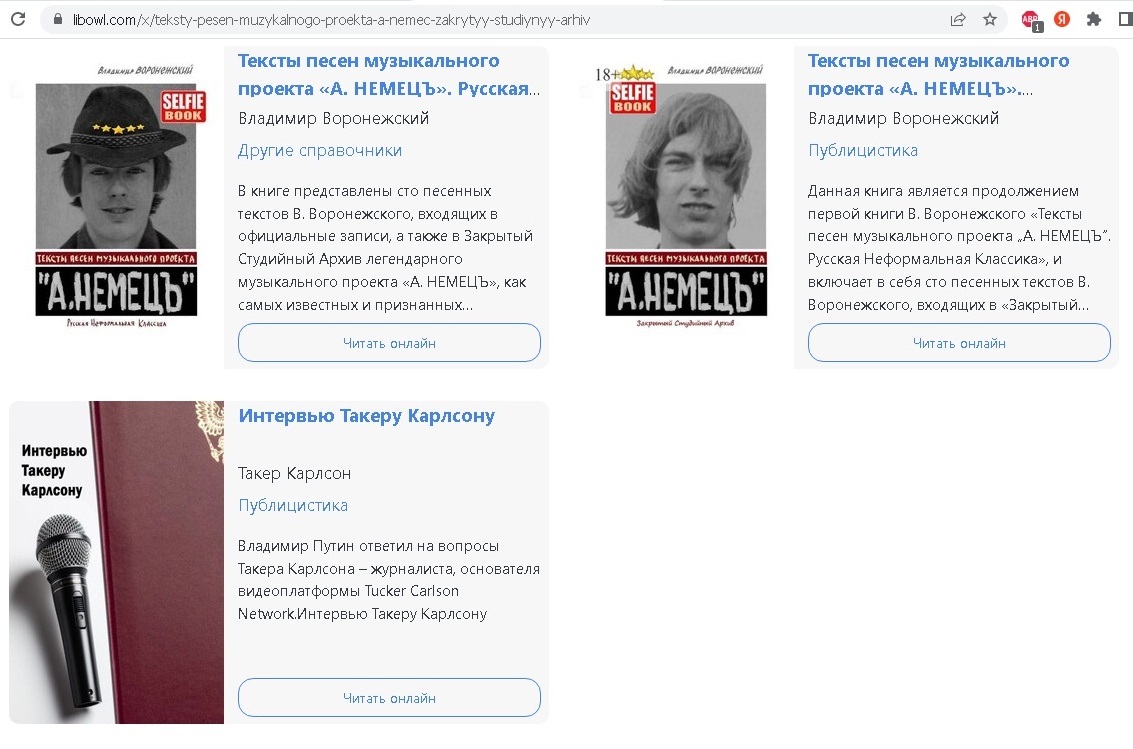Click Читать онлайн for first book
This screenshot has width=1133, height=749.
[x=389, y=343]
